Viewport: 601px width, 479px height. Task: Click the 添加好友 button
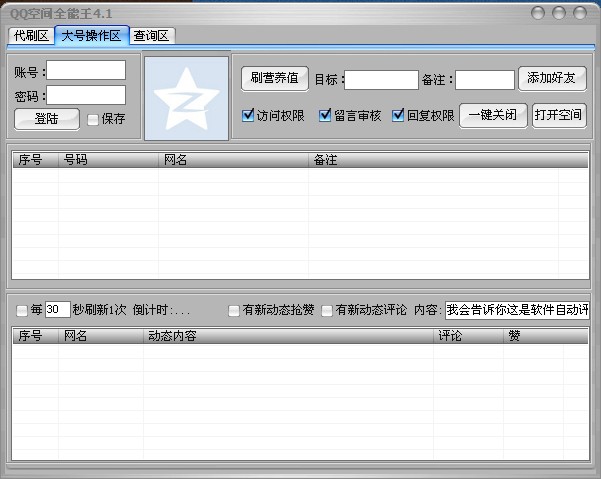(x=552, y=79)
